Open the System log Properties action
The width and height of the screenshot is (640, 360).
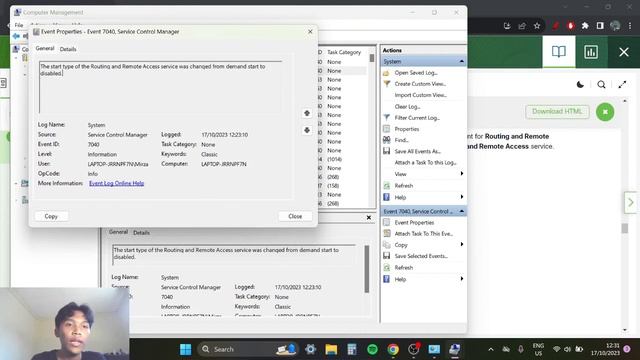tap(407, 129)
